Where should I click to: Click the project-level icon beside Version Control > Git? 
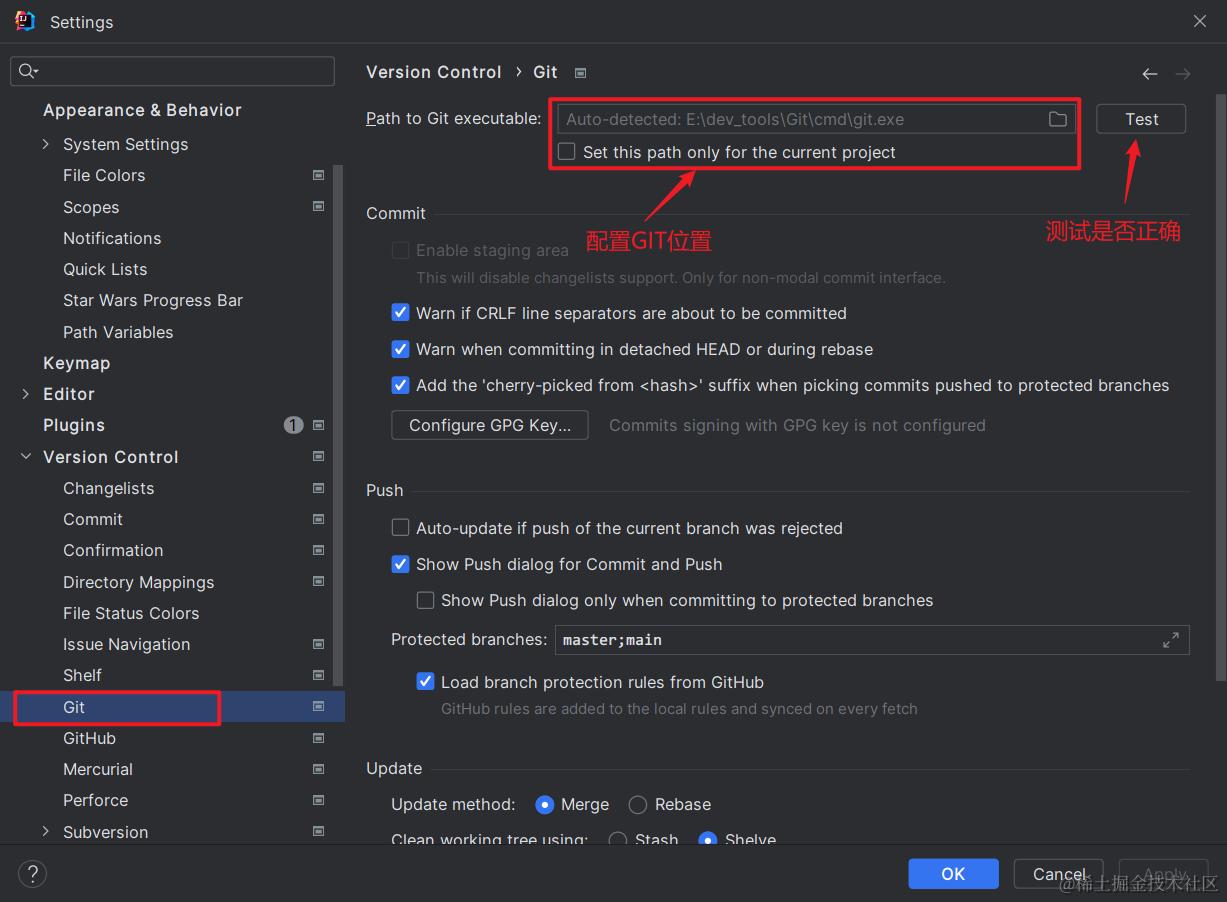(x=580, y=73)
